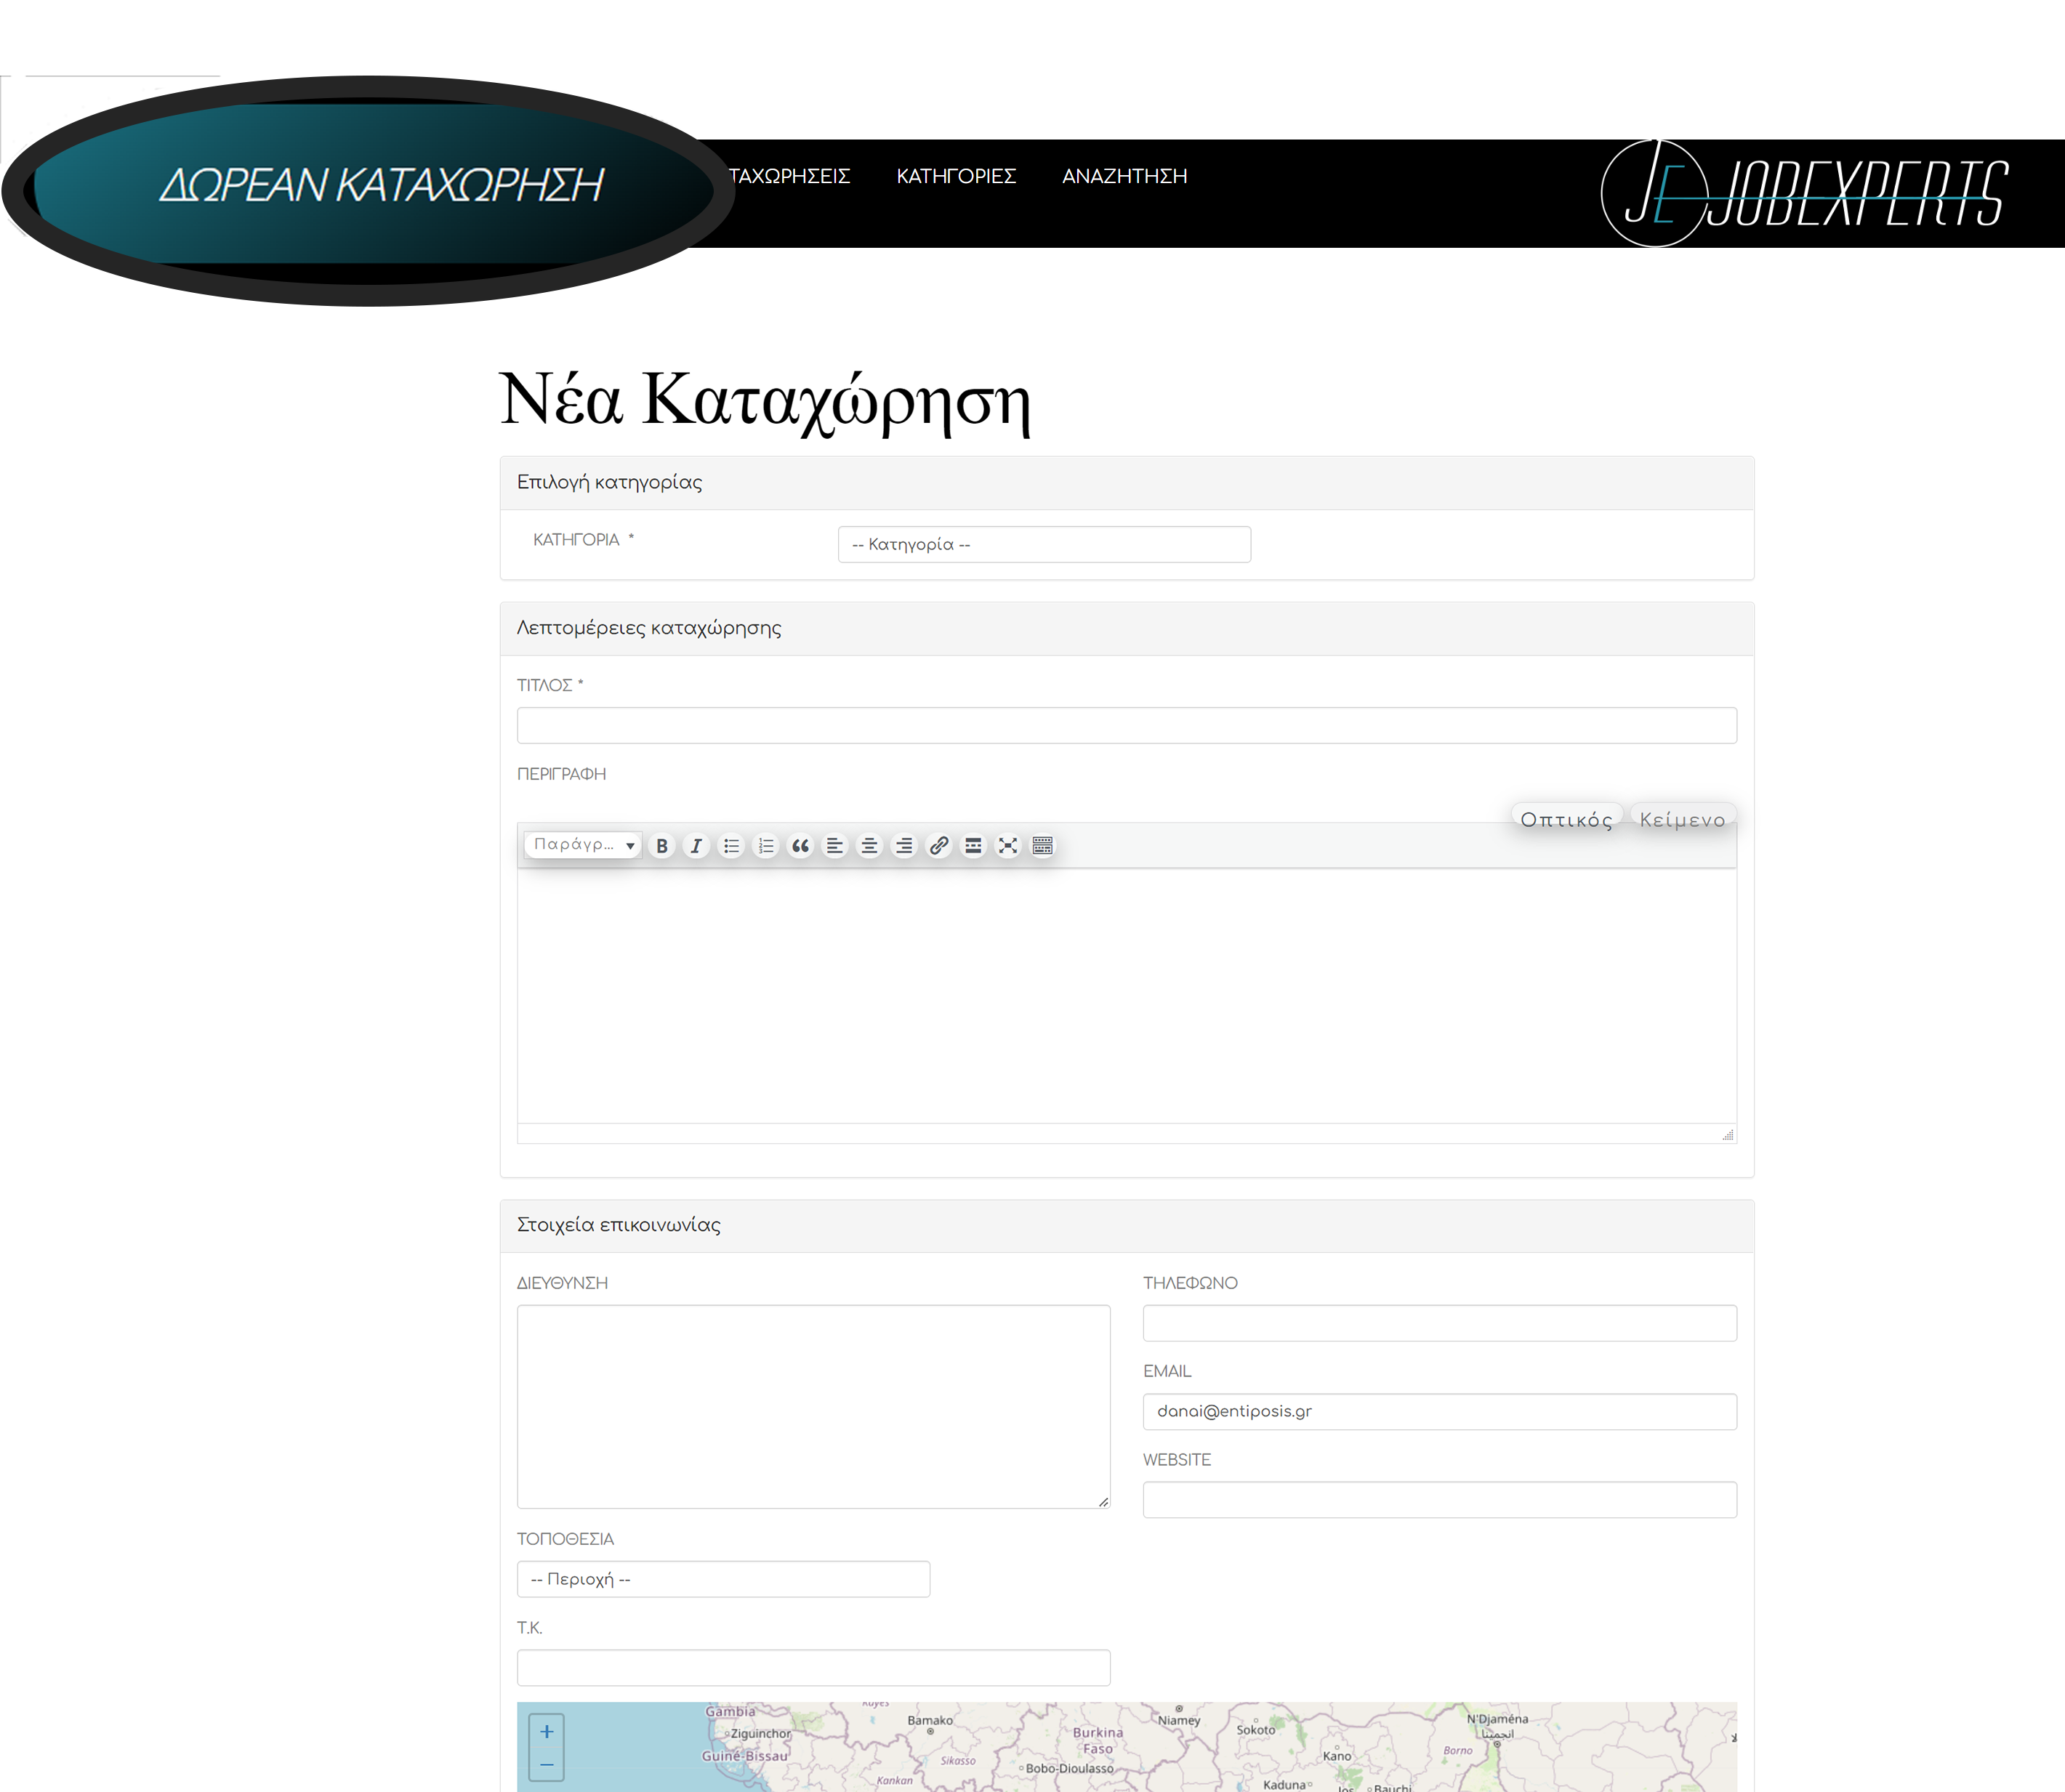Enter fullscreen editor mode
Image resolution: width=2065 pixels, height=1792 pixels.
pos(1008,846)
